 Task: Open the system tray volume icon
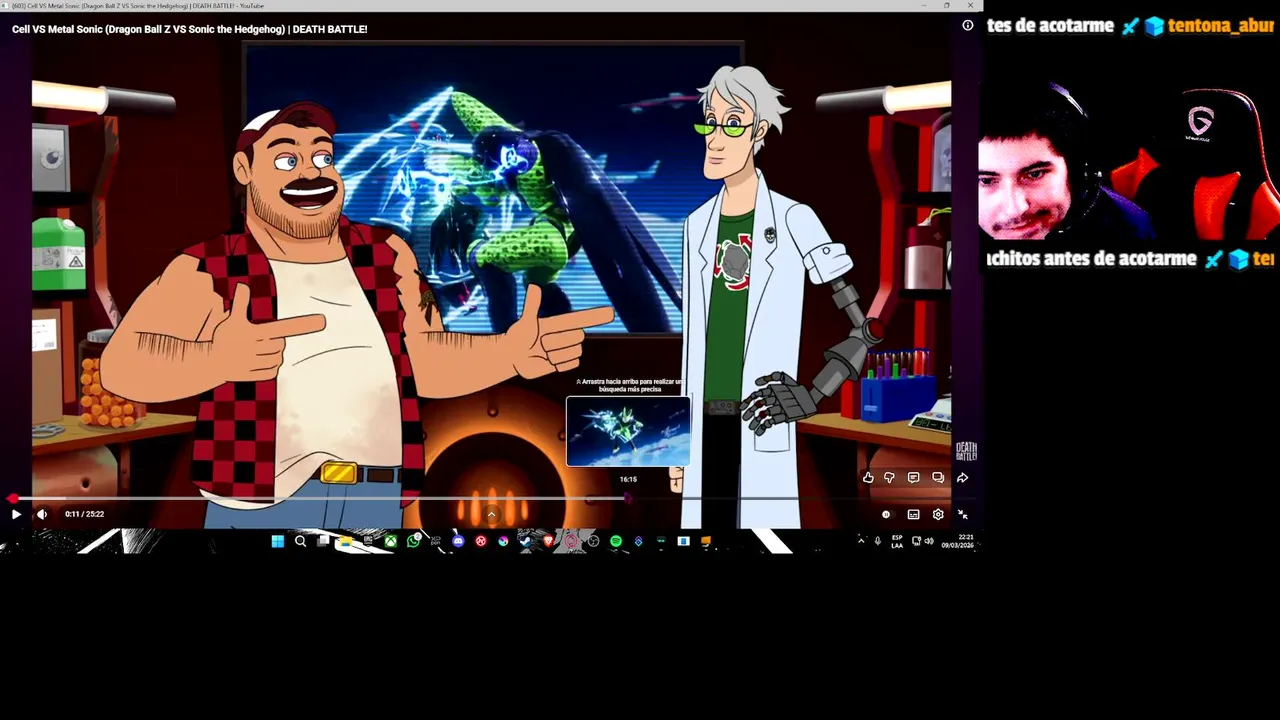tap(929, 541)
